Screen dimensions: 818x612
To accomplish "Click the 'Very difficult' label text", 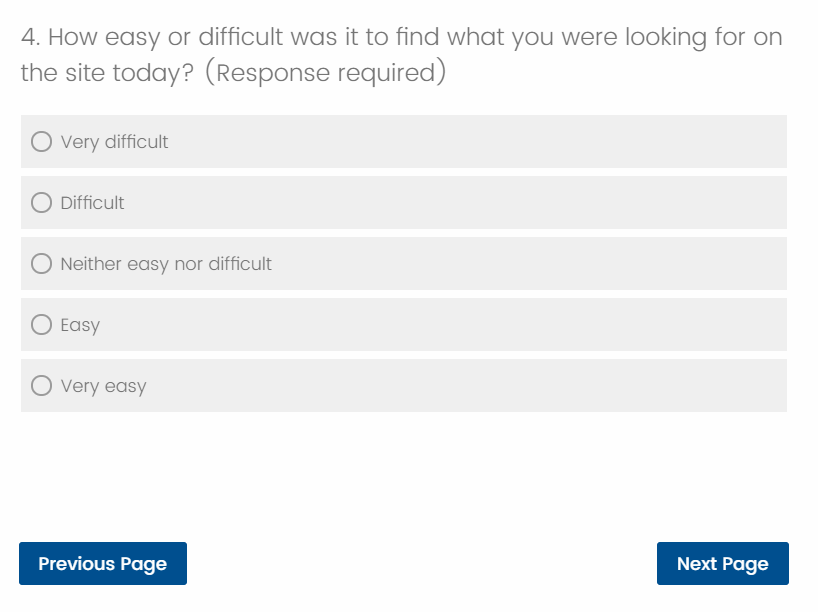I will click(114, 142).
